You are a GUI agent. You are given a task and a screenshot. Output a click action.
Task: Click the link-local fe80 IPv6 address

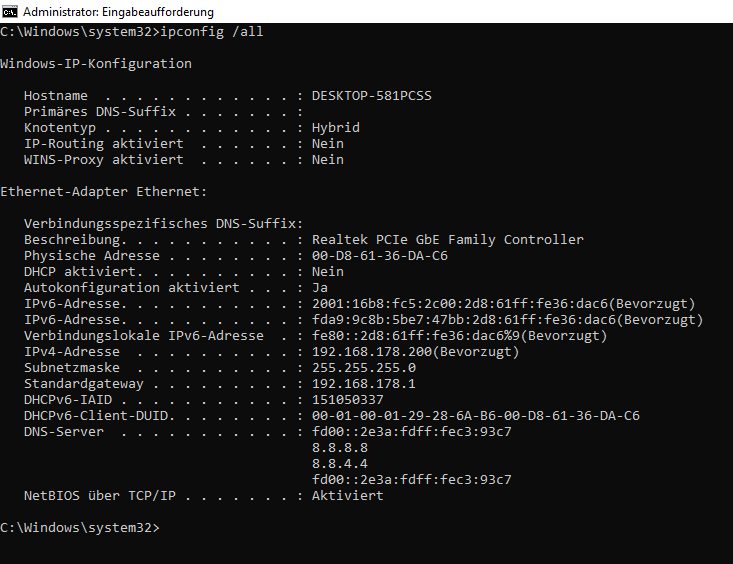pyautogui.click(x=459, y=336)
